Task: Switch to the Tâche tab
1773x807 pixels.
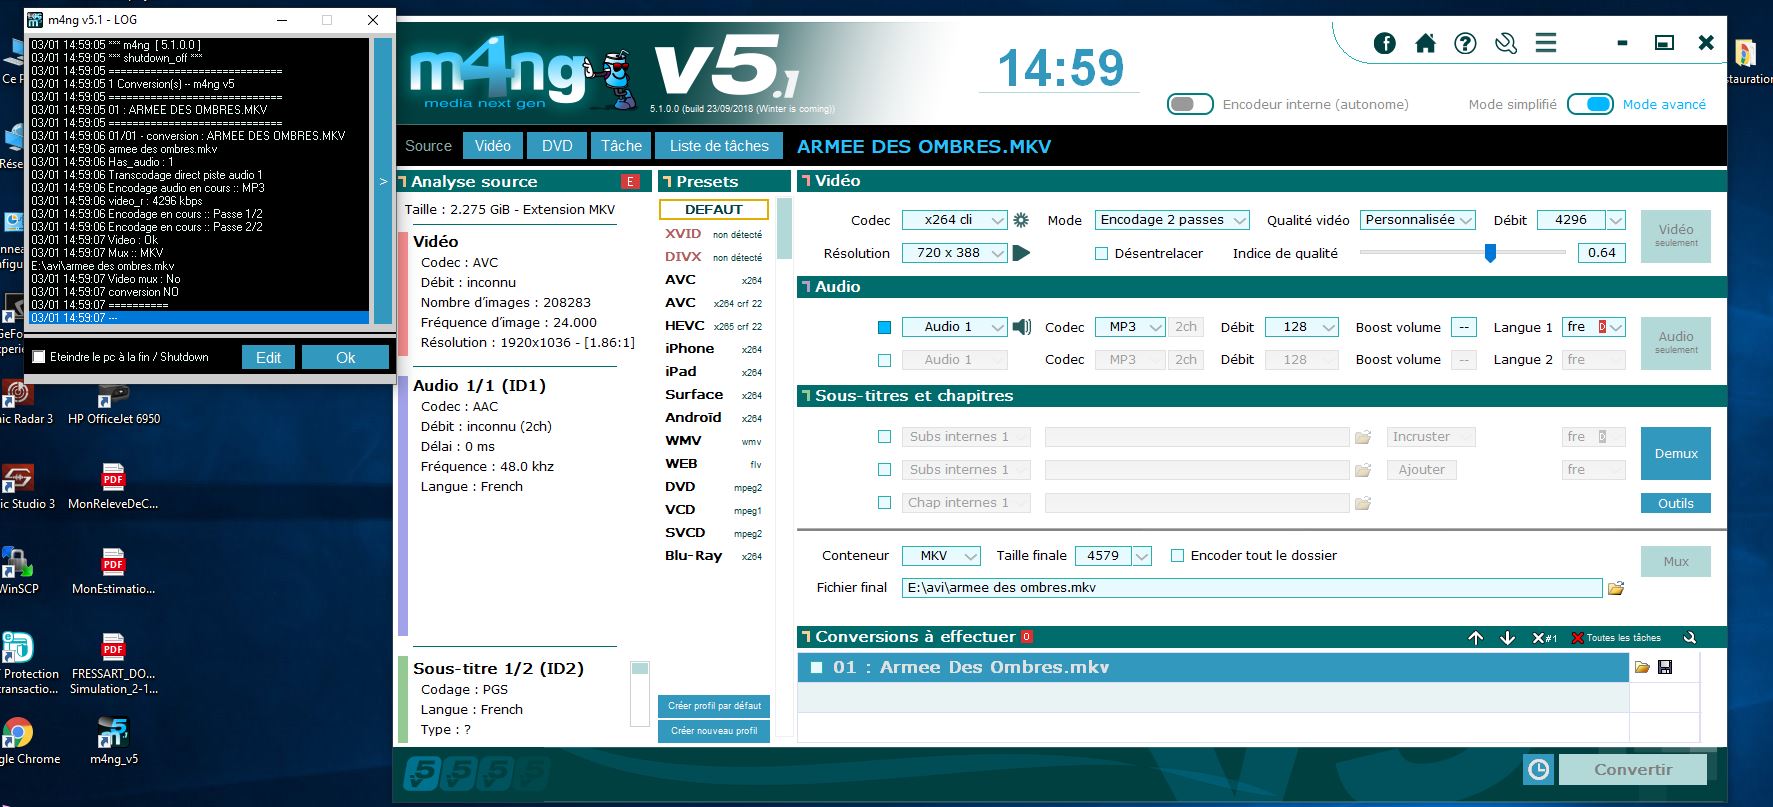Action: [x=621, y=146]
